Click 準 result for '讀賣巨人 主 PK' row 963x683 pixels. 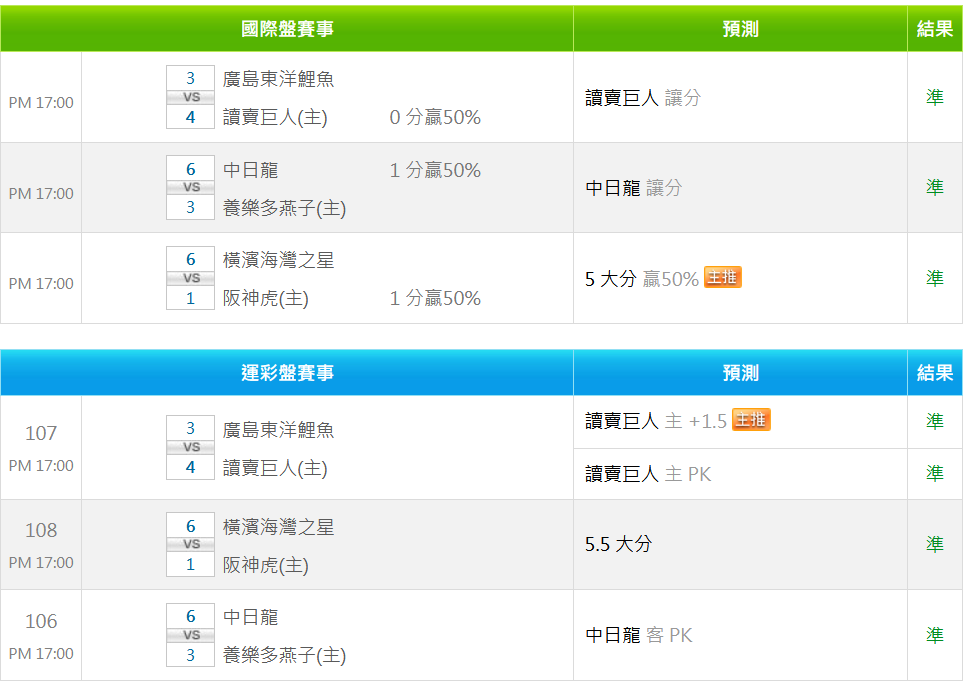point(935,474)
